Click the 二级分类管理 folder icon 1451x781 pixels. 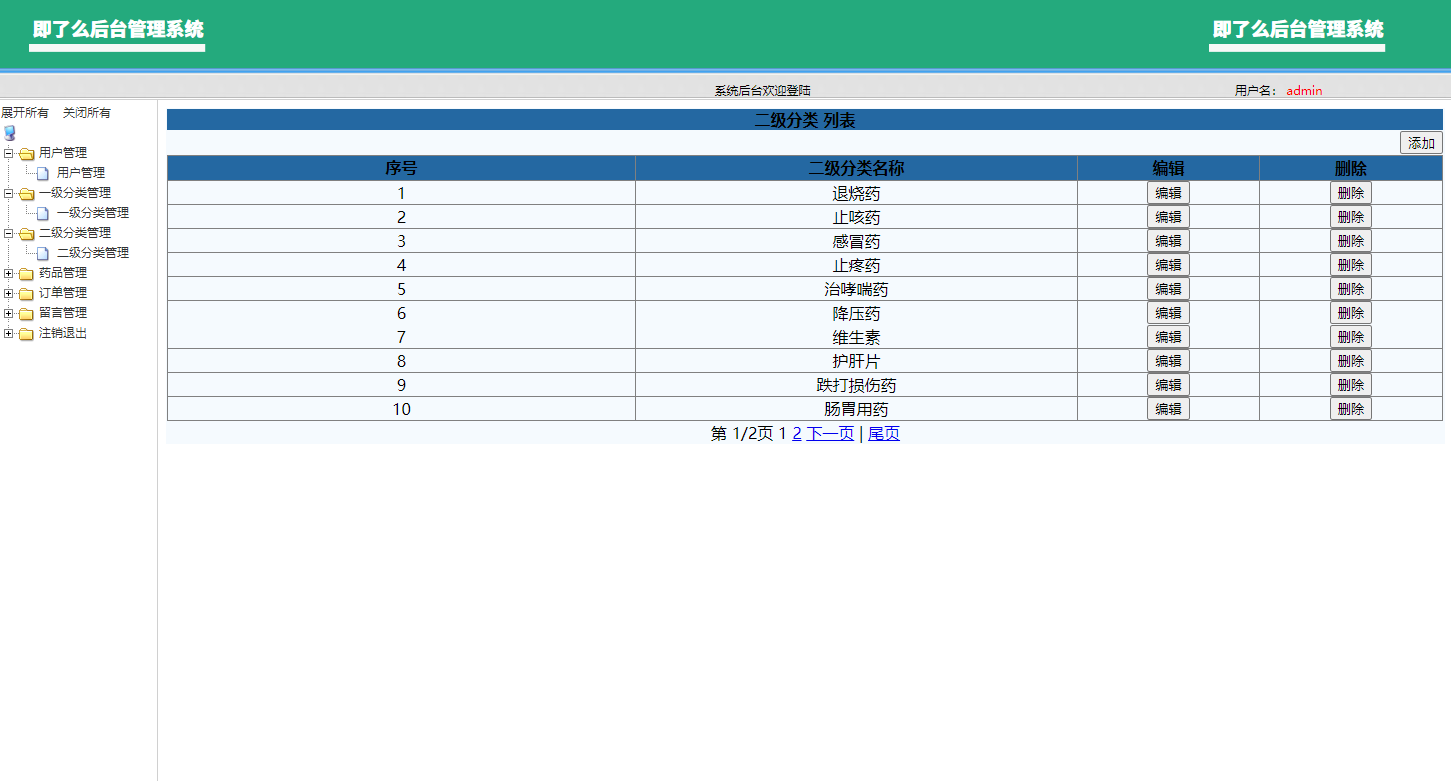[x=25, y=232]
